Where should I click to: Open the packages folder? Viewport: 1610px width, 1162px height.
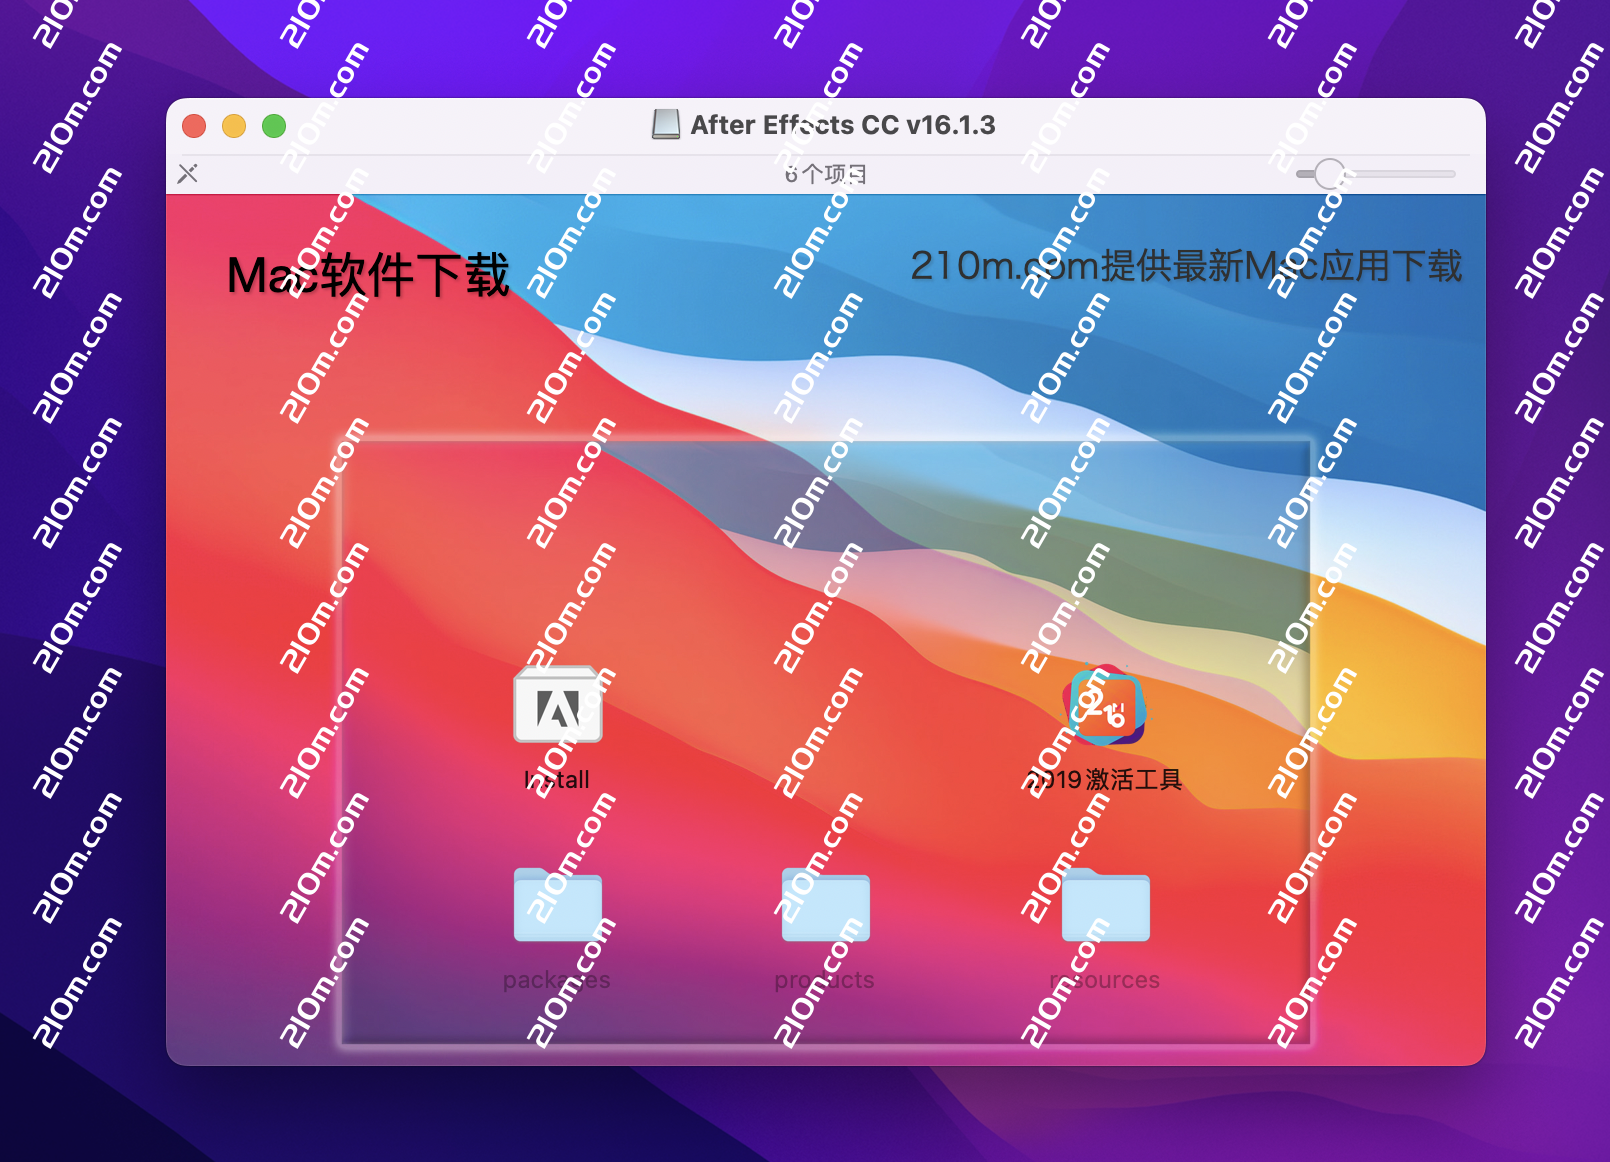pyautogui.click(x=558, y=905)
